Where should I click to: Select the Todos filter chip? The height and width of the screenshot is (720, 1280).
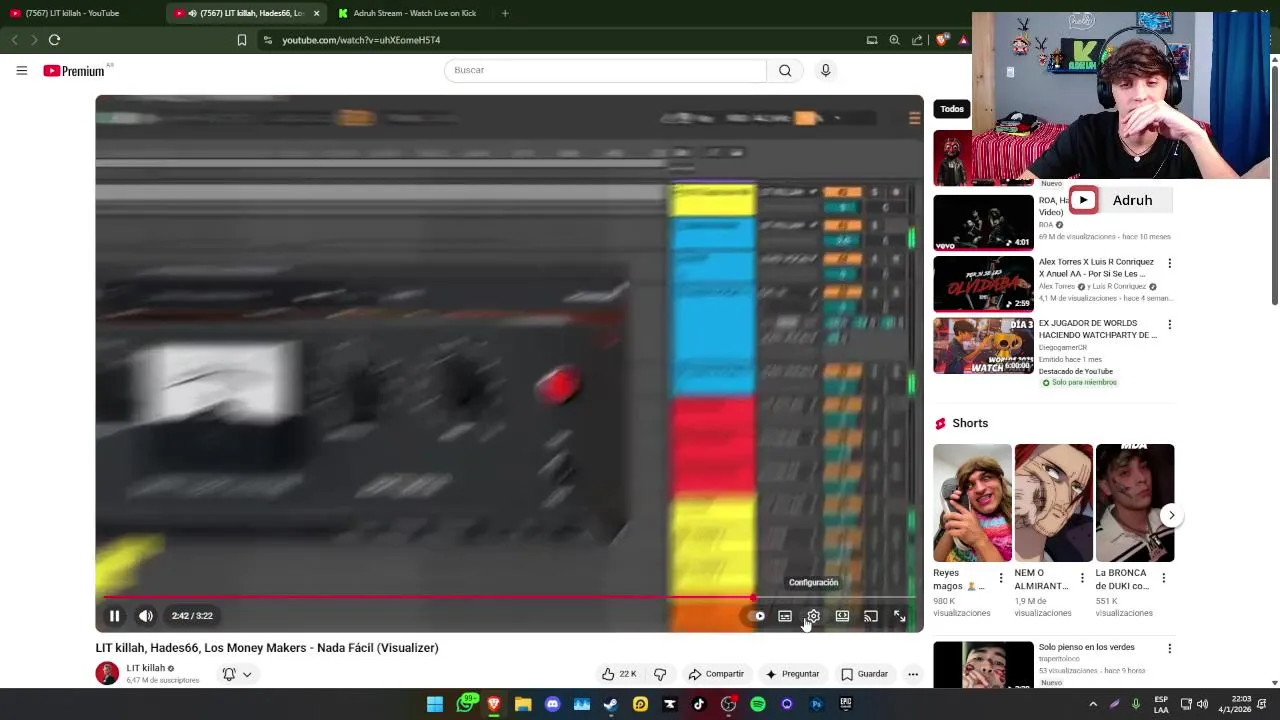click(952, 109)
